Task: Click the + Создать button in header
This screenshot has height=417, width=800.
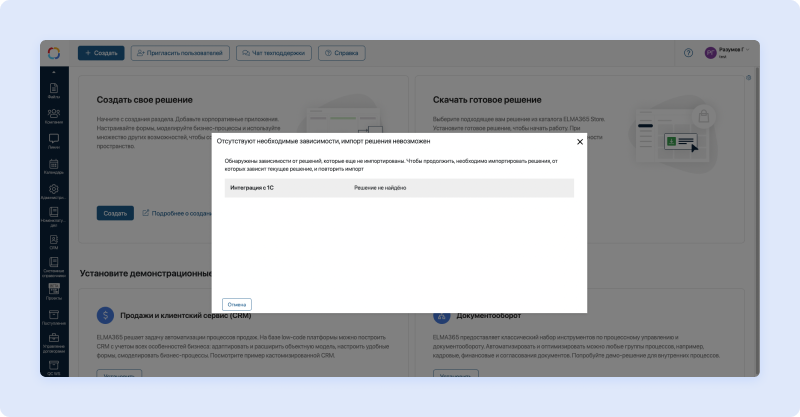Action: [101, 53]
